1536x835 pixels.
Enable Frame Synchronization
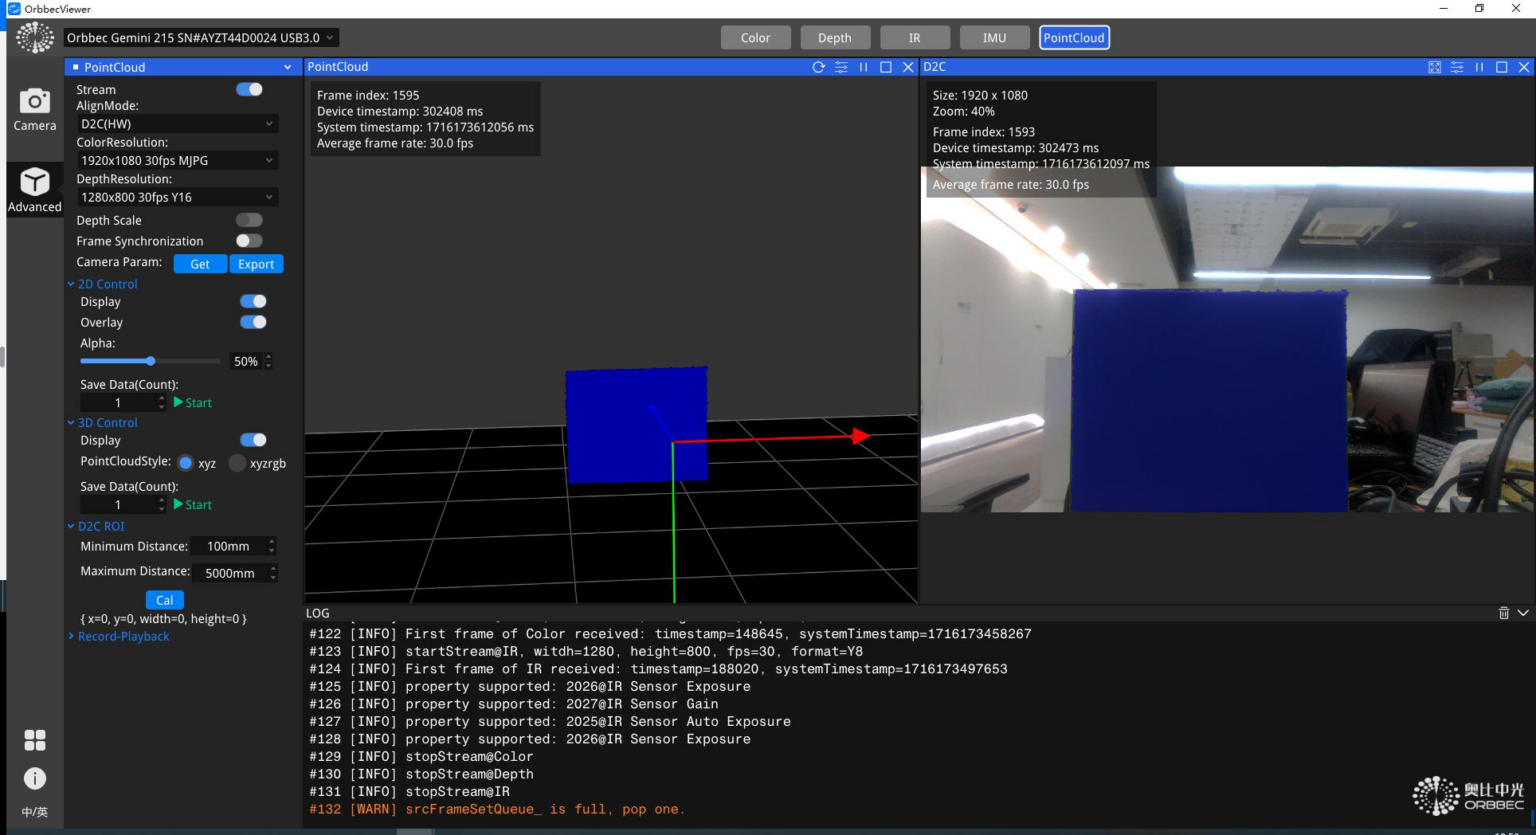tap(249, 240)
